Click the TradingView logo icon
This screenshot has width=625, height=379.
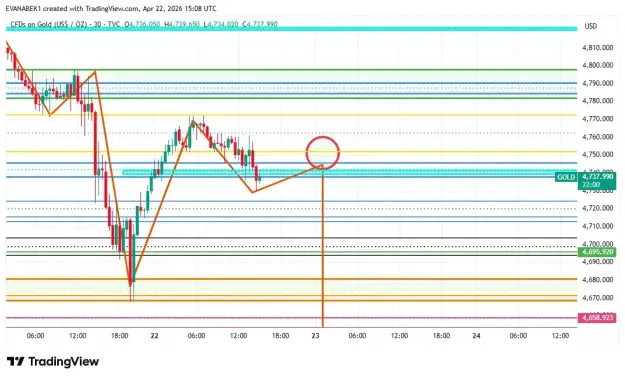(16, 361)
